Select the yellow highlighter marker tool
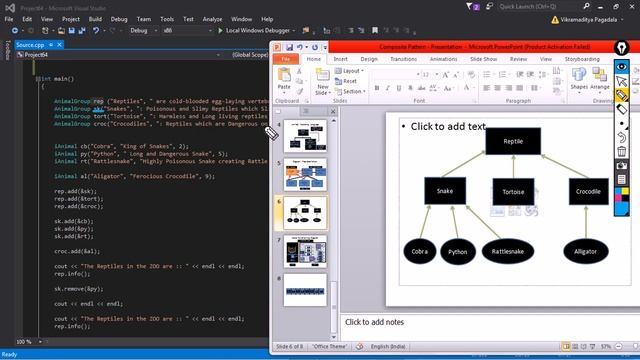The width and height of the screenshot is (640, 360). click(x=621, y=95)
